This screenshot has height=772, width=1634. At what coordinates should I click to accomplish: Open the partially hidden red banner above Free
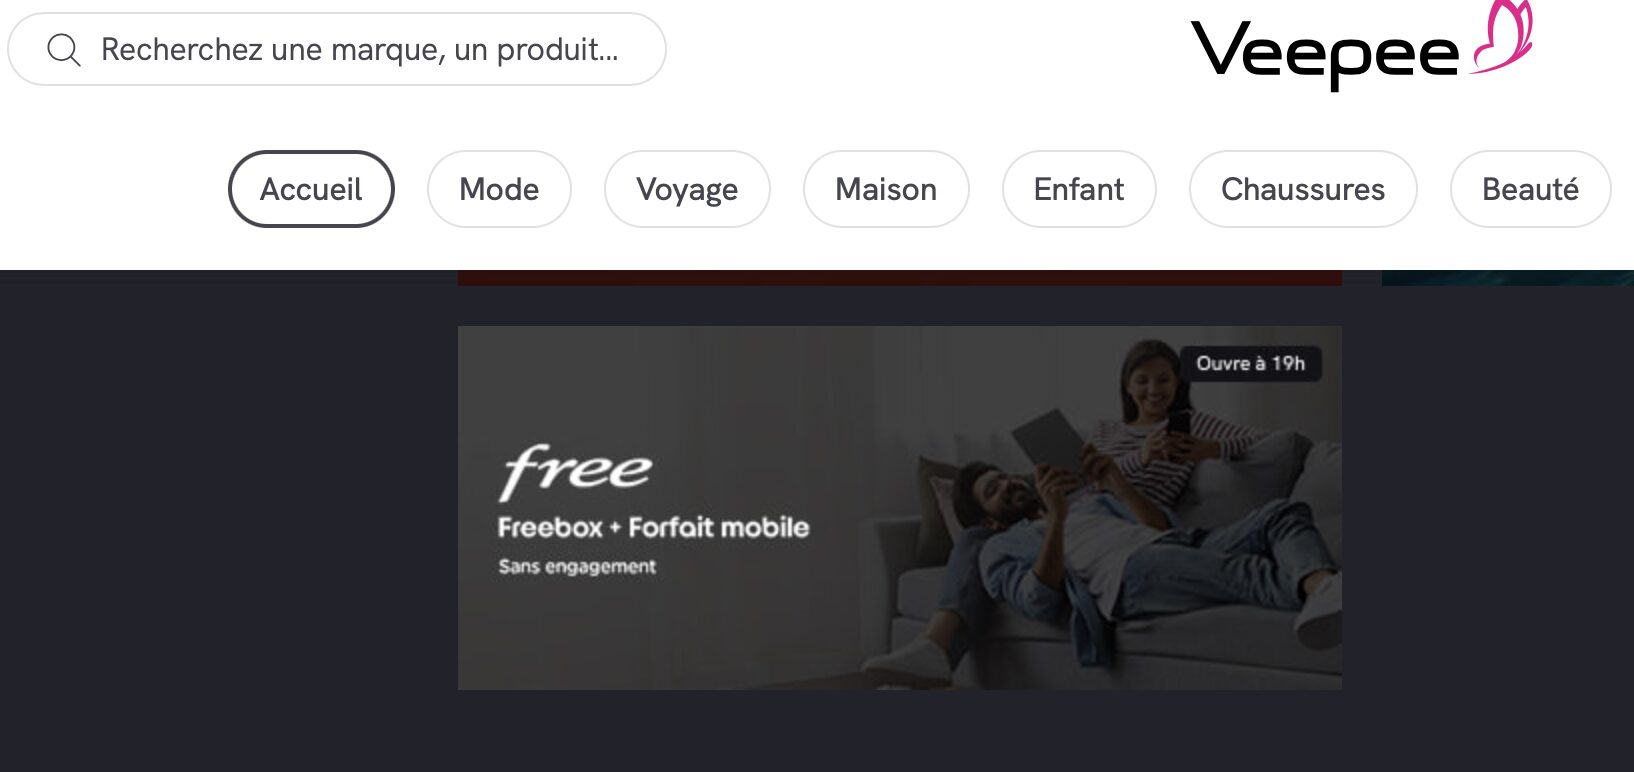pos(900,278)
